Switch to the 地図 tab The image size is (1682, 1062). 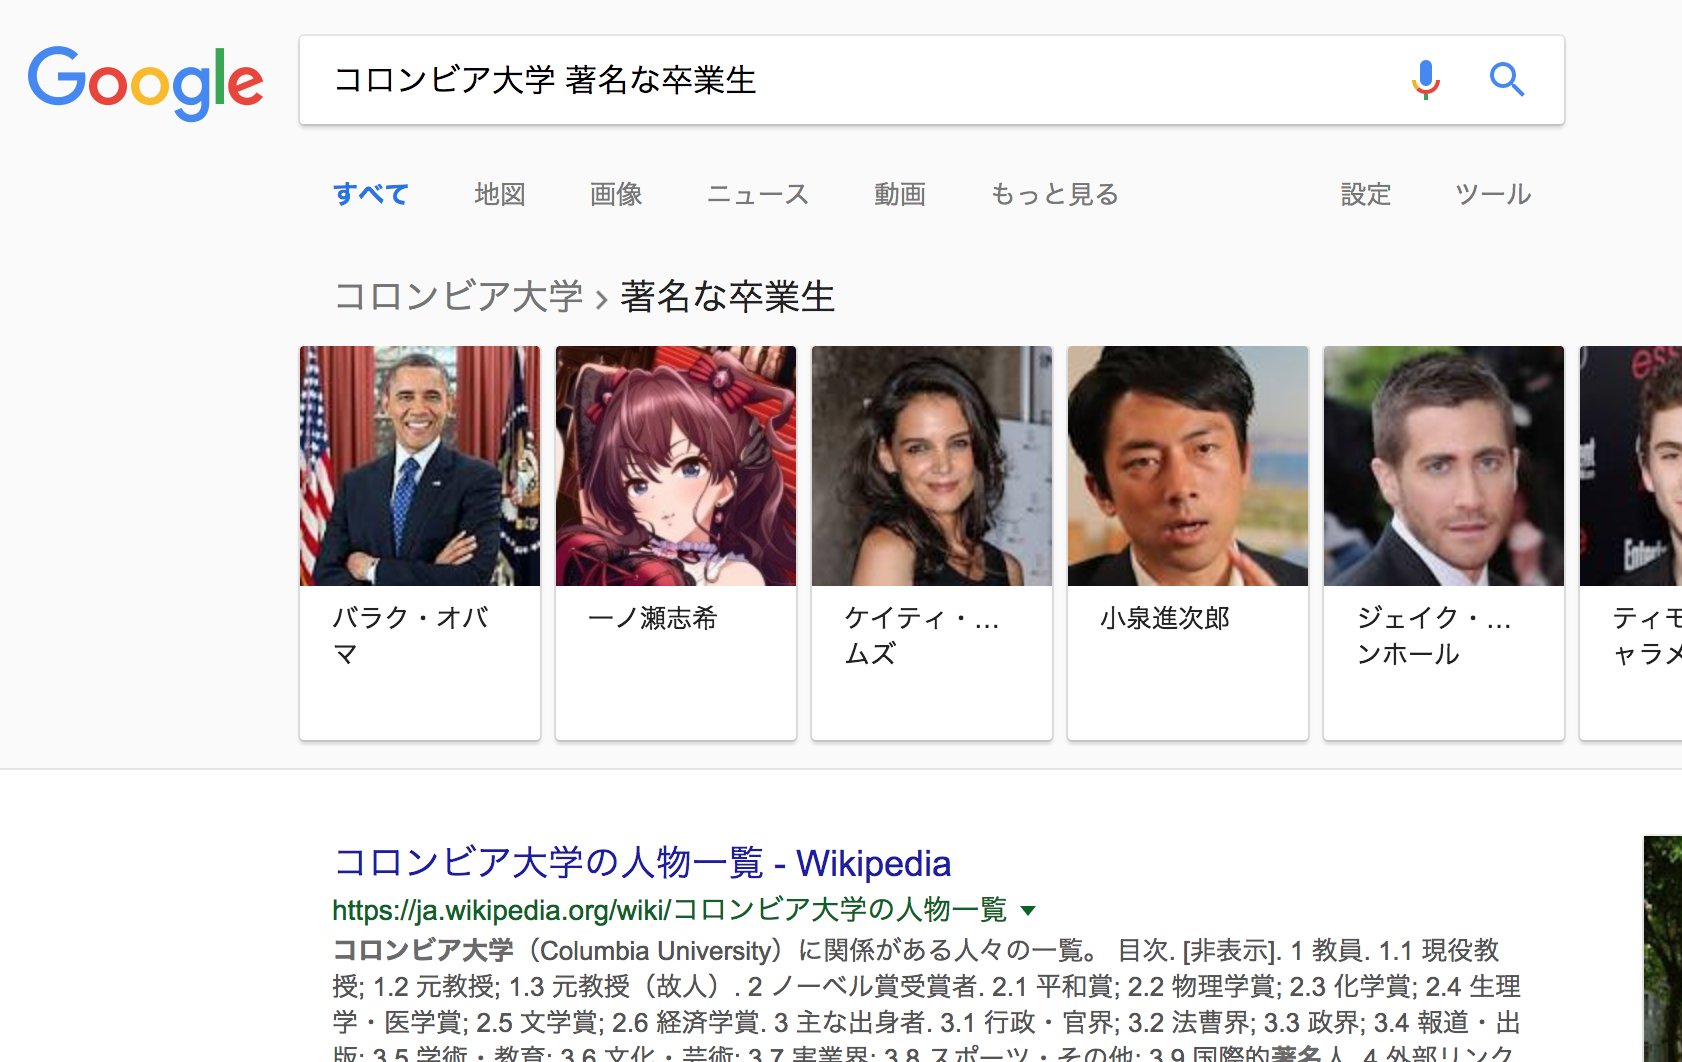pos(500,194)
